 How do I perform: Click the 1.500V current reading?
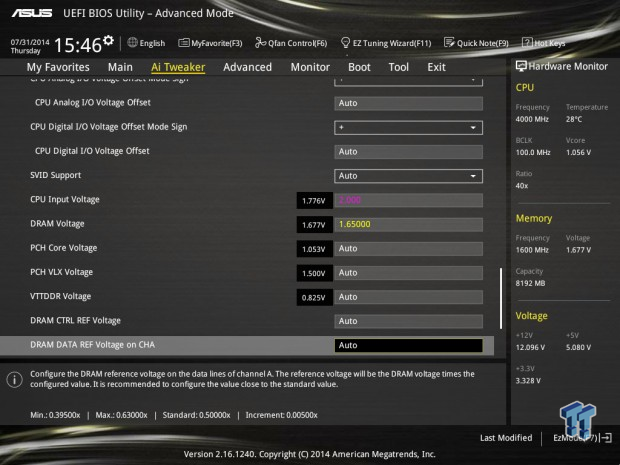pyautogui.click(x=314, y=273)
